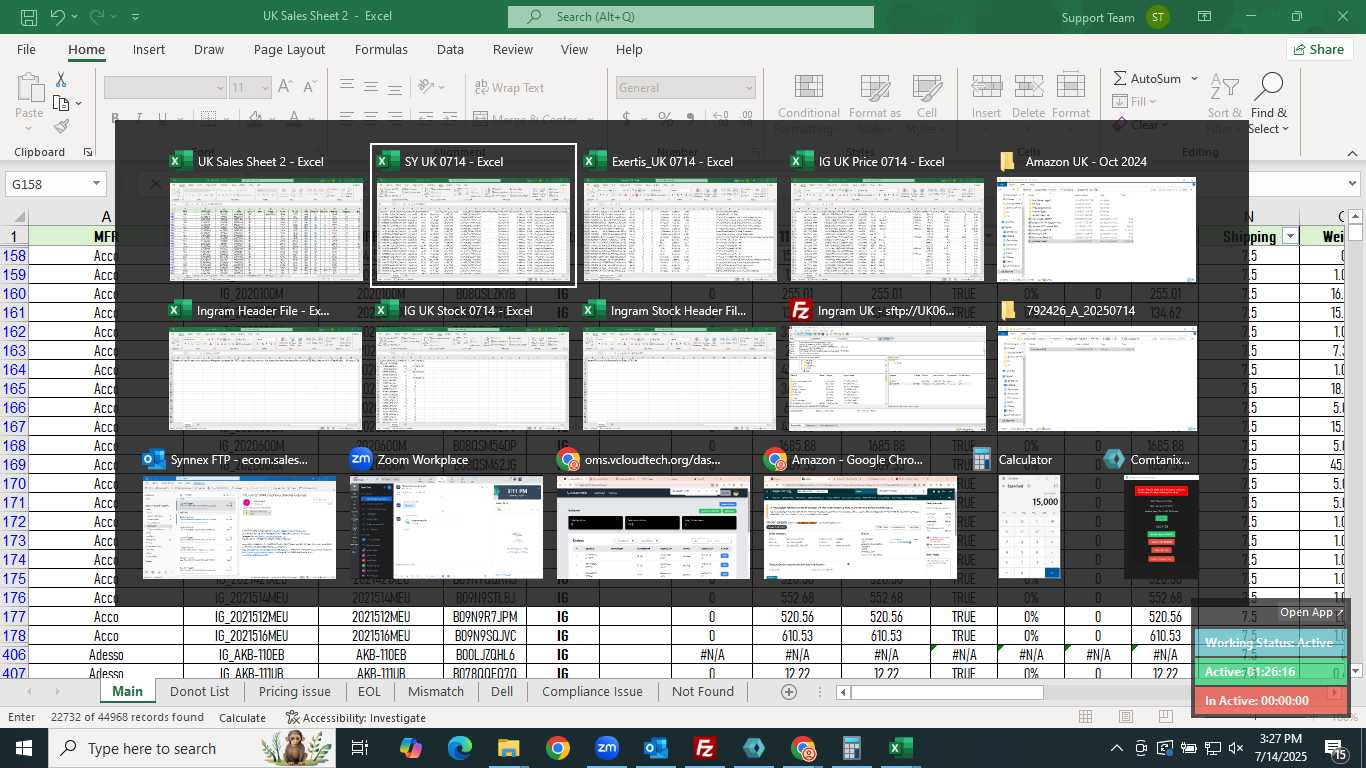
Task: Click the AutoSum sigma icon
Action: pyautogui.click(x=1120, y=78)
